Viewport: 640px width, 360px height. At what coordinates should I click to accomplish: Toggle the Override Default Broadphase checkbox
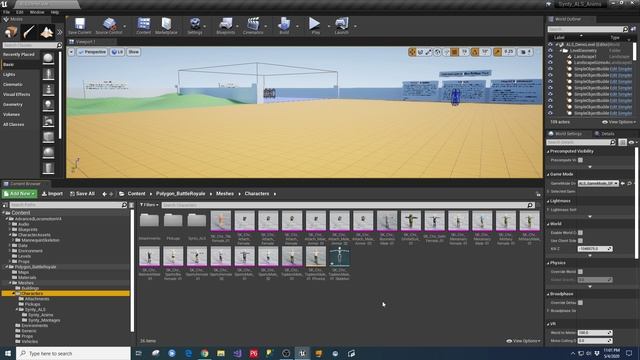(580, 303)
